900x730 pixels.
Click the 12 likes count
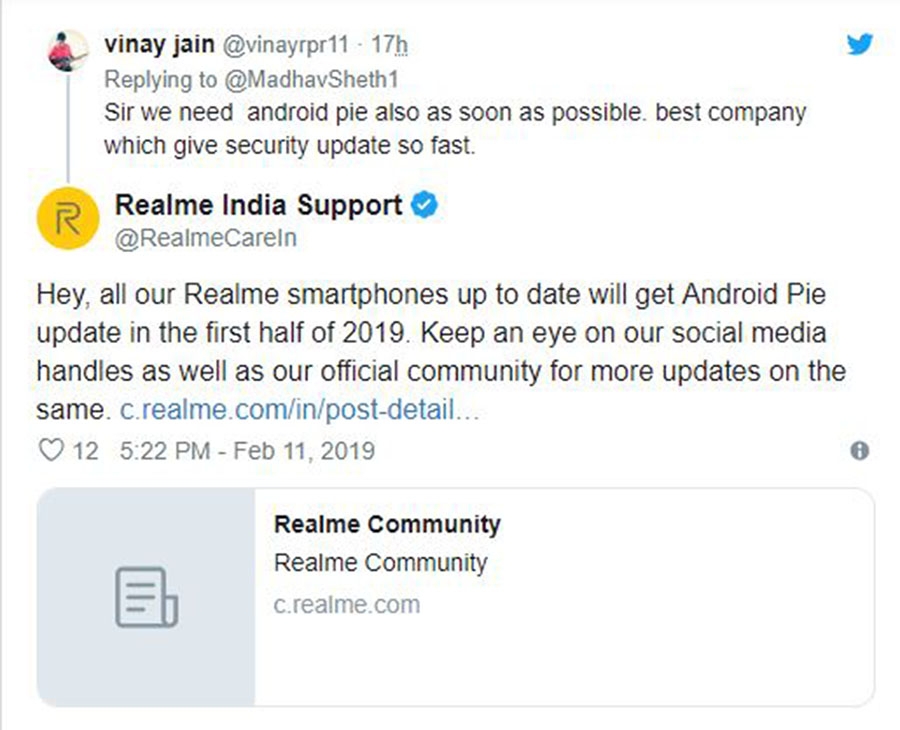coord(86,451)
